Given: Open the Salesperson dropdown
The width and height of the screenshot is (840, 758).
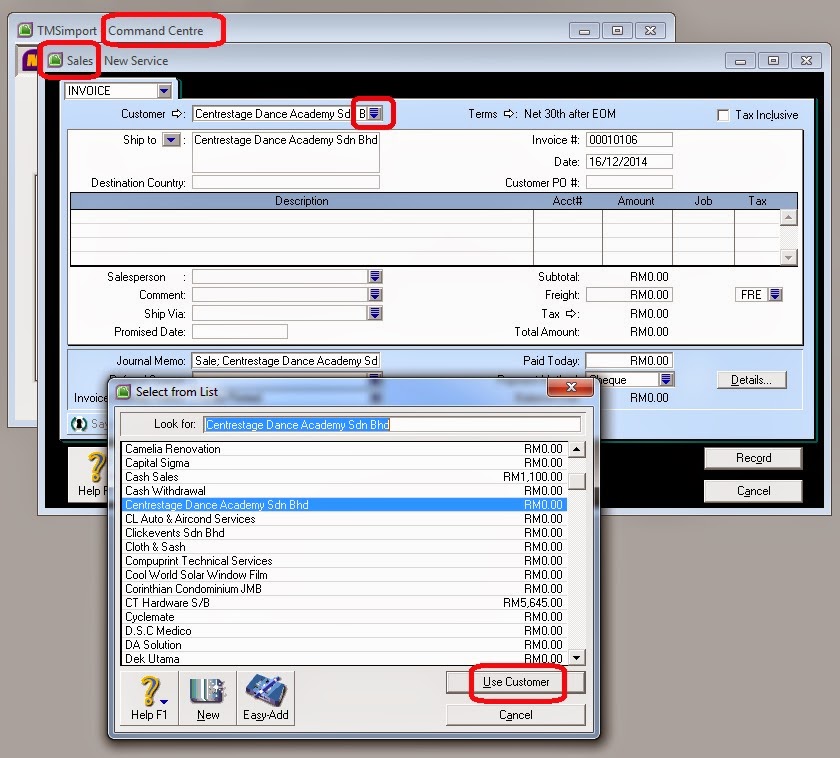Looking at the screenshot, I should (x=374, y=277).
